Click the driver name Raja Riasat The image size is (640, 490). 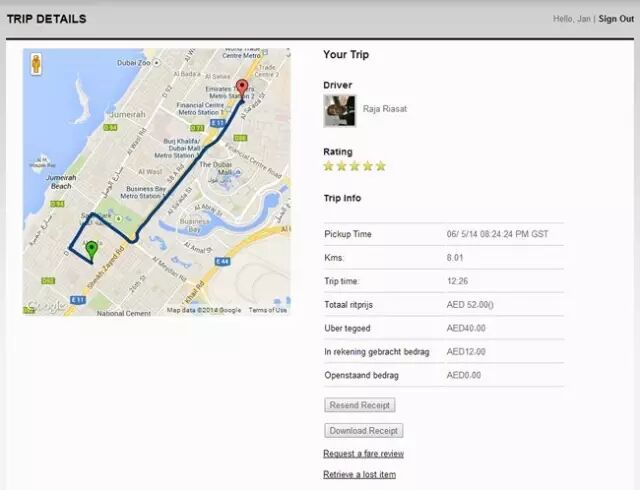pyautogui.click(x=385, y=109)
